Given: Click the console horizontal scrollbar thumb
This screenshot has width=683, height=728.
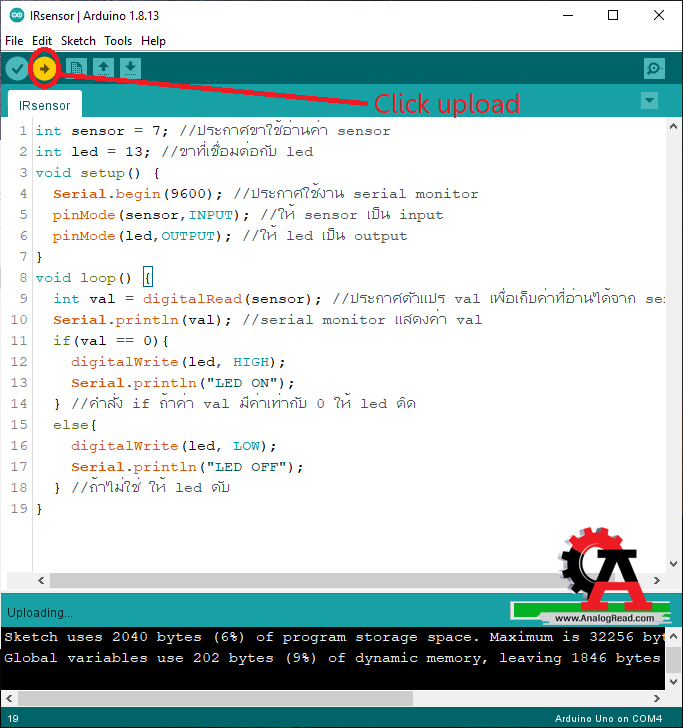Looking at the screenshot, I should click(215, 698).
